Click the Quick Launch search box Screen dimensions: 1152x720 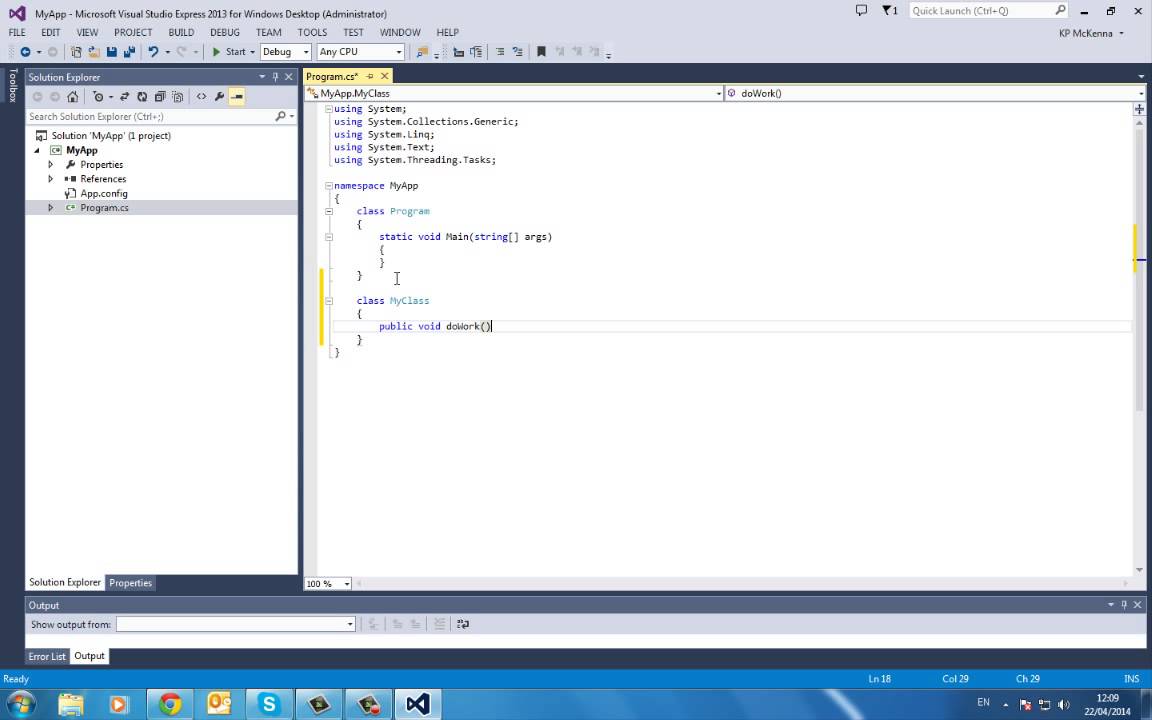tap(988, 10)
